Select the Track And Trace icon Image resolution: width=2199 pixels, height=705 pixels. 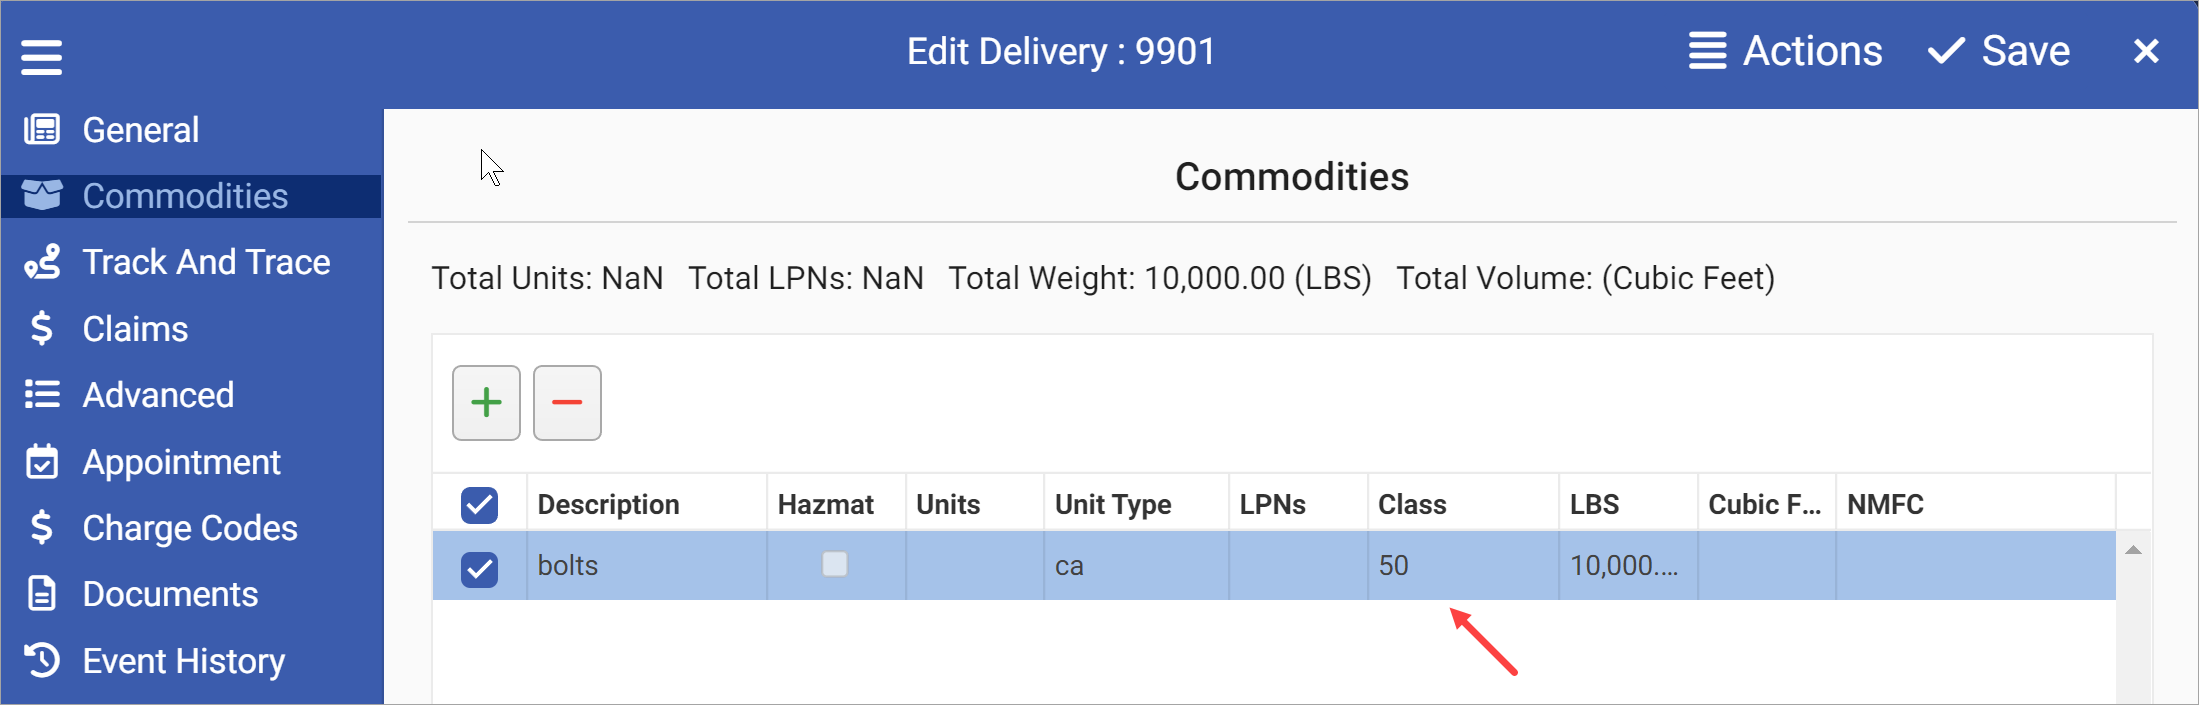point(41,261)
